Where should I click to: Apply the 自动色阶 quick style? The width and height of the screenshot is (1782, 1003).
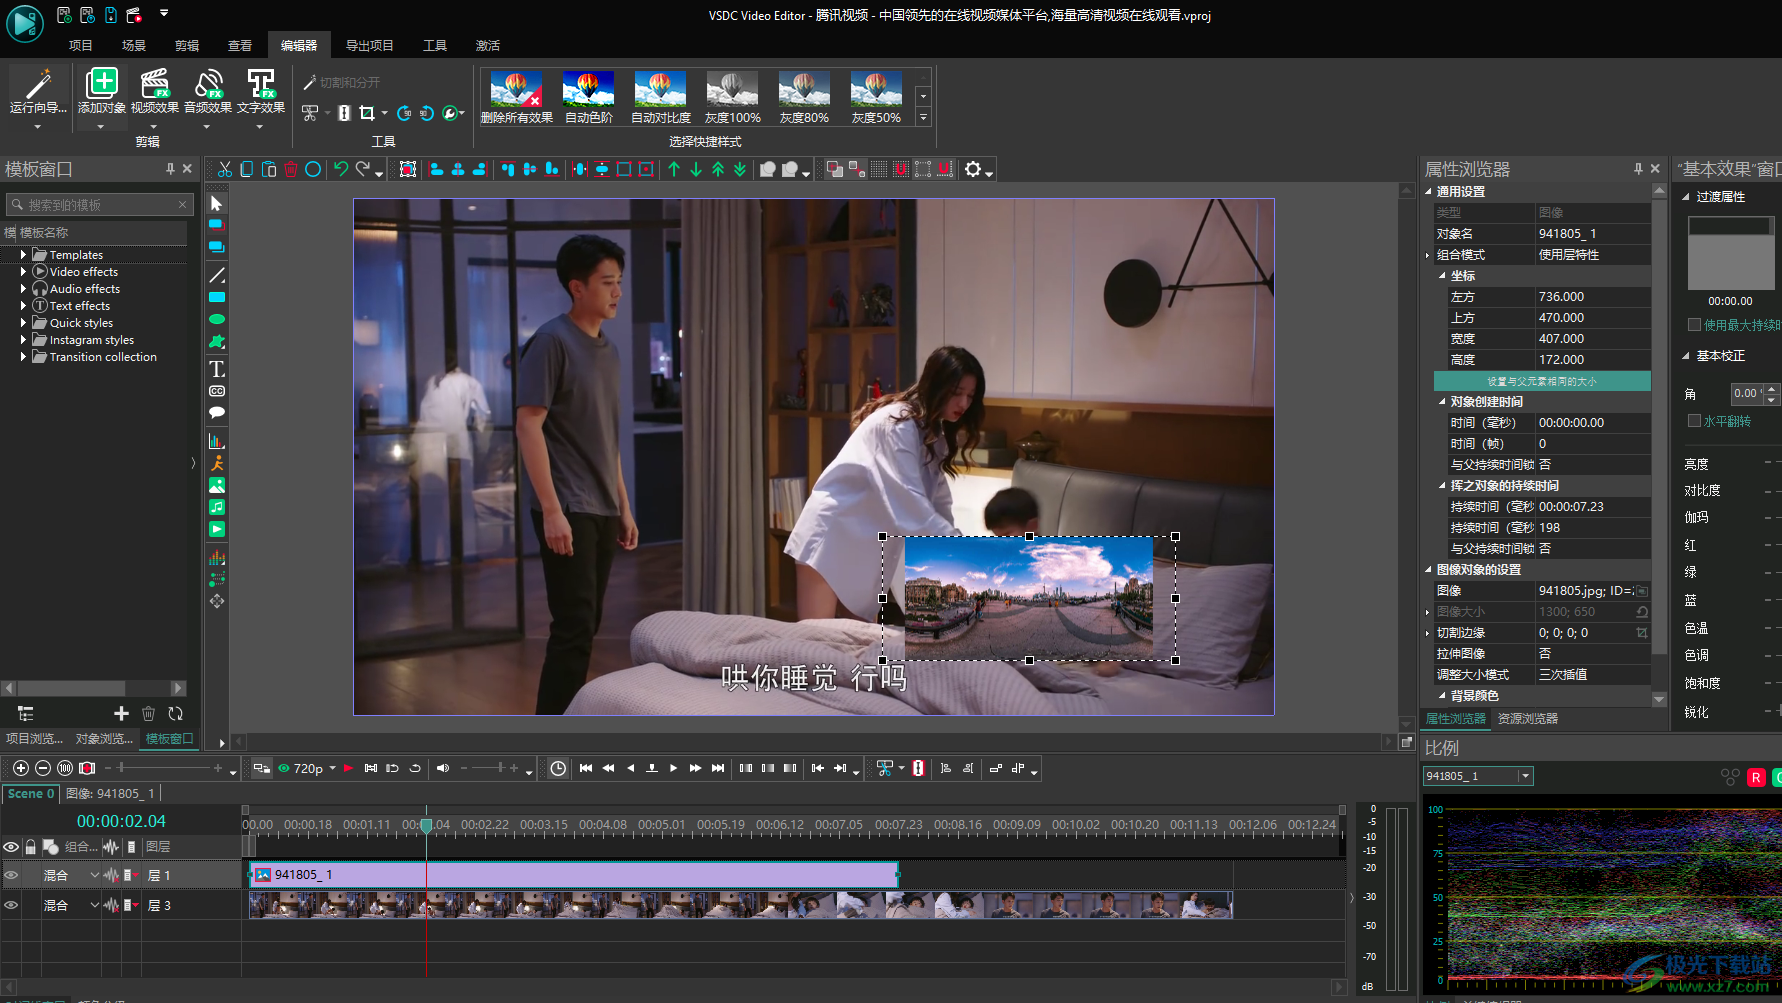pos(588,97)
